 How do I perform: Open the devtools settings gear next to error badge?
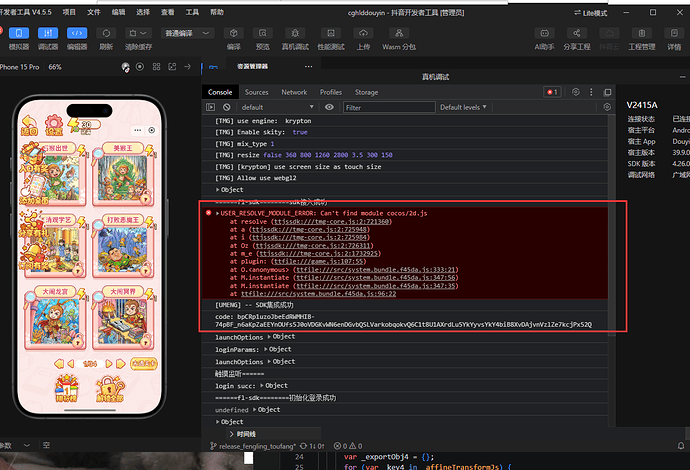tap(576, 92)
